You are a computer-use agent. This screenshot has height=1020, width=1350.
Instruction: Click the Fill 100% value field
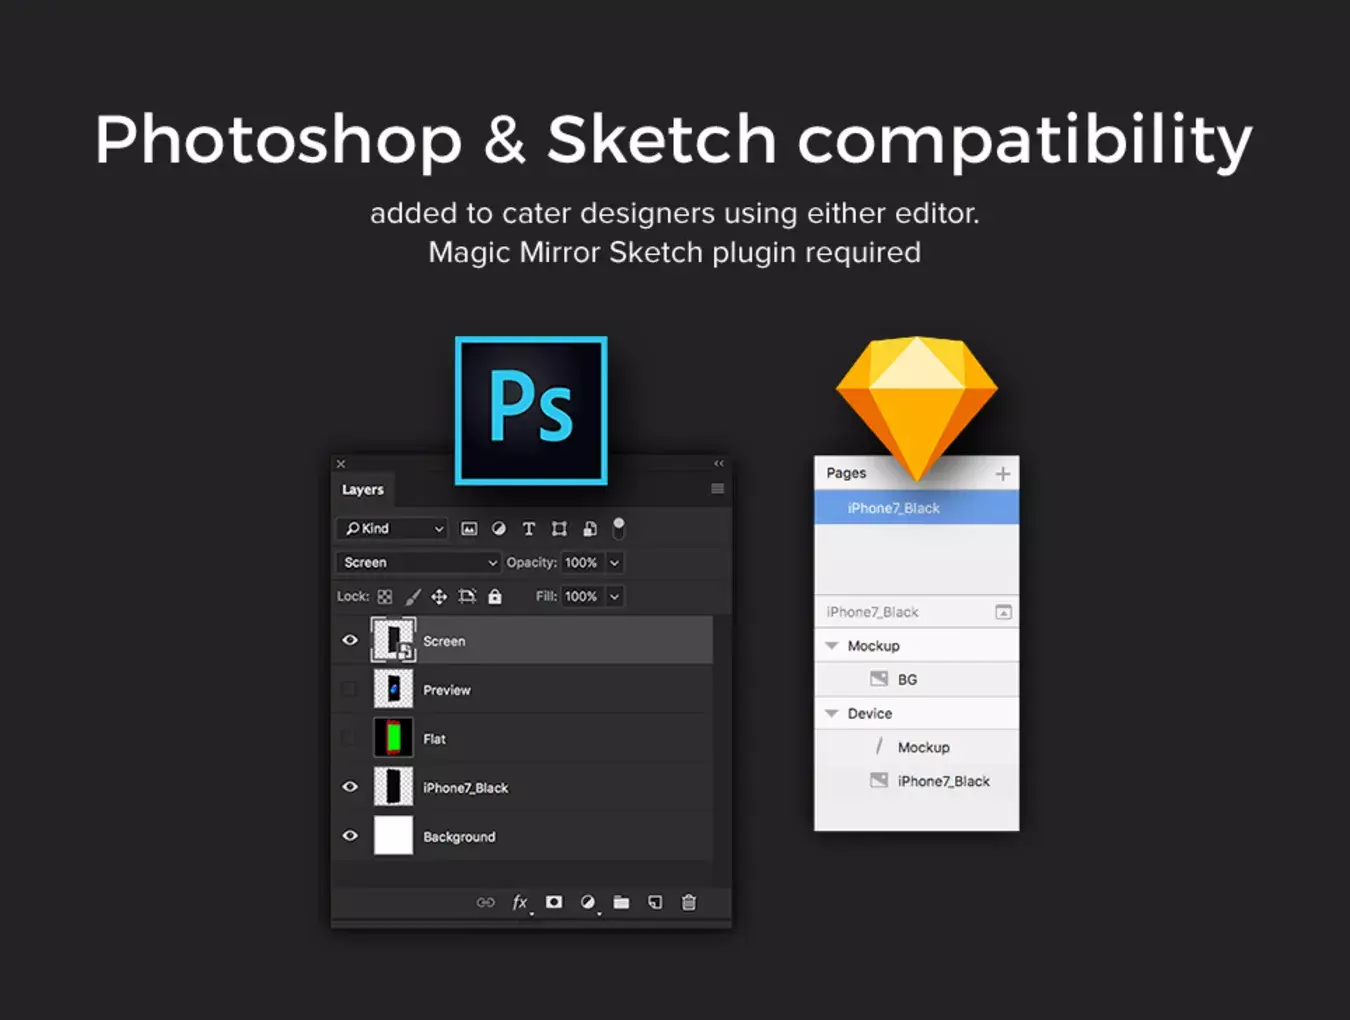coord(582,597)
